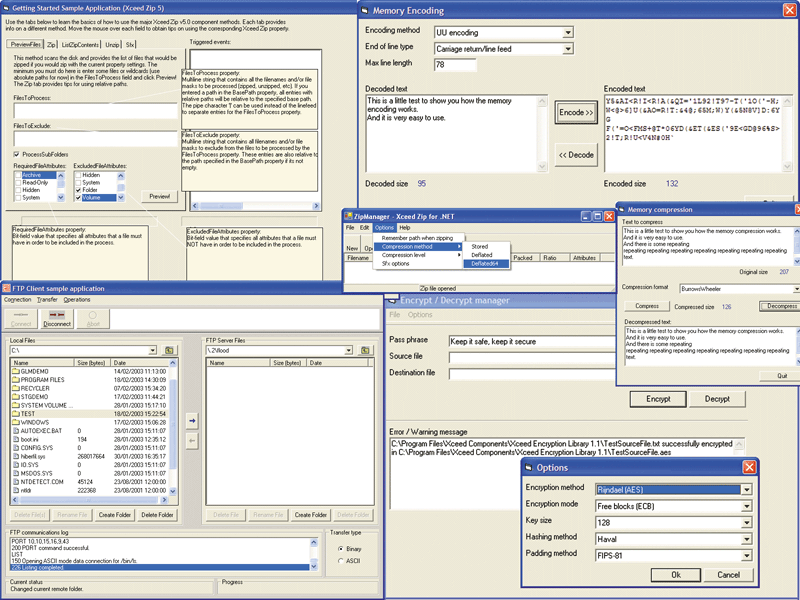
Task: Click the ntldr file icon
Action: 16,490
